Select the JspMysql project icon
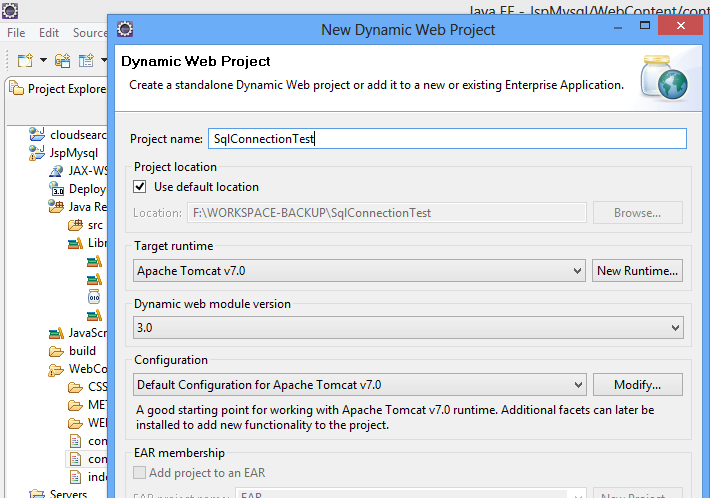Screen dimensions: 710x498 pyautogui.click(x=37, y=153)
